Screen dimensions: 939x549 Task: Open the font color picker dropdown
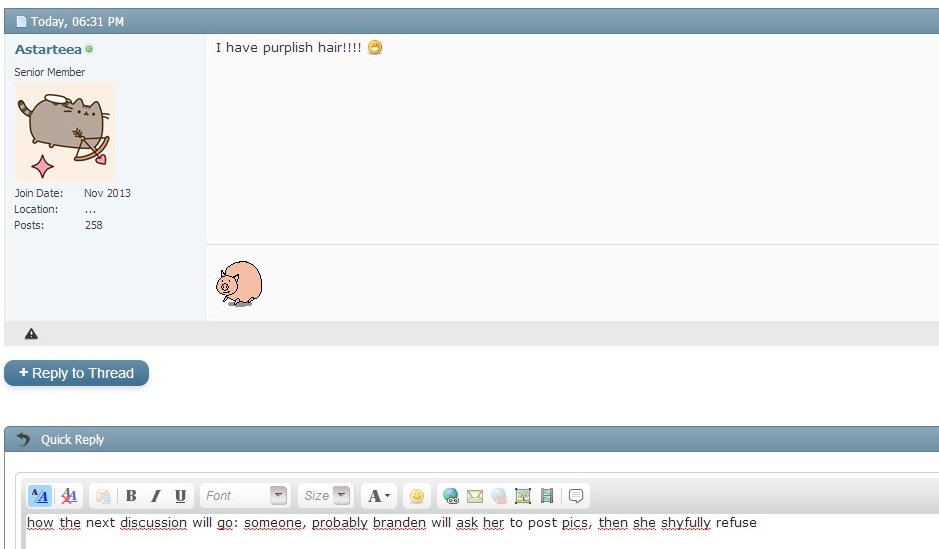[x=379, y=496]
